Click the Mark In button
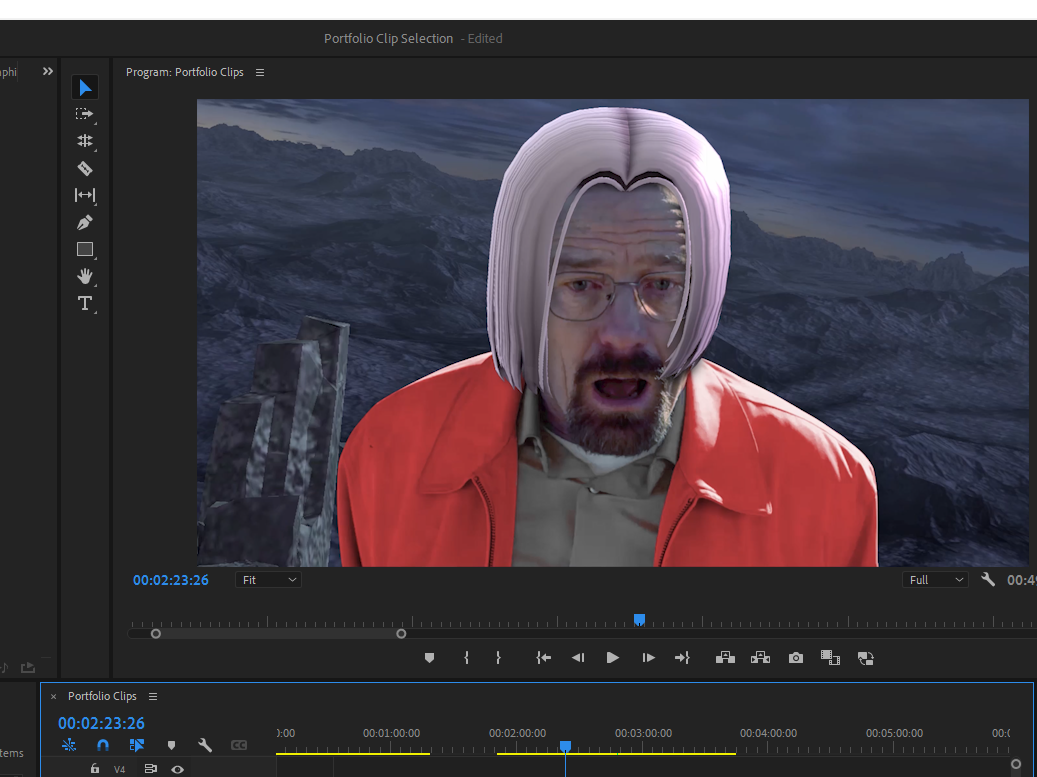 tap(466, 658)
